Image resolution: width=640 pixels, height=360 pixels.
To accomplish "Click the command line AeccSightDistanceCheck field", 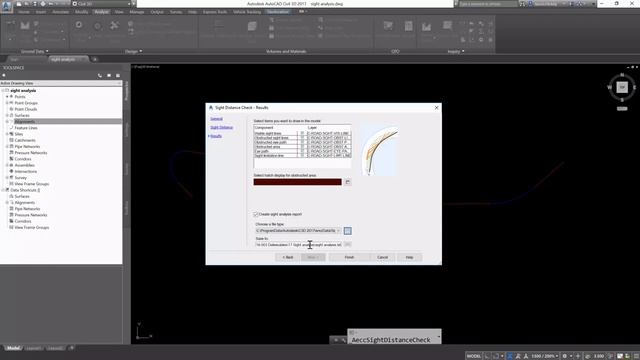I will tap(391, 340).
